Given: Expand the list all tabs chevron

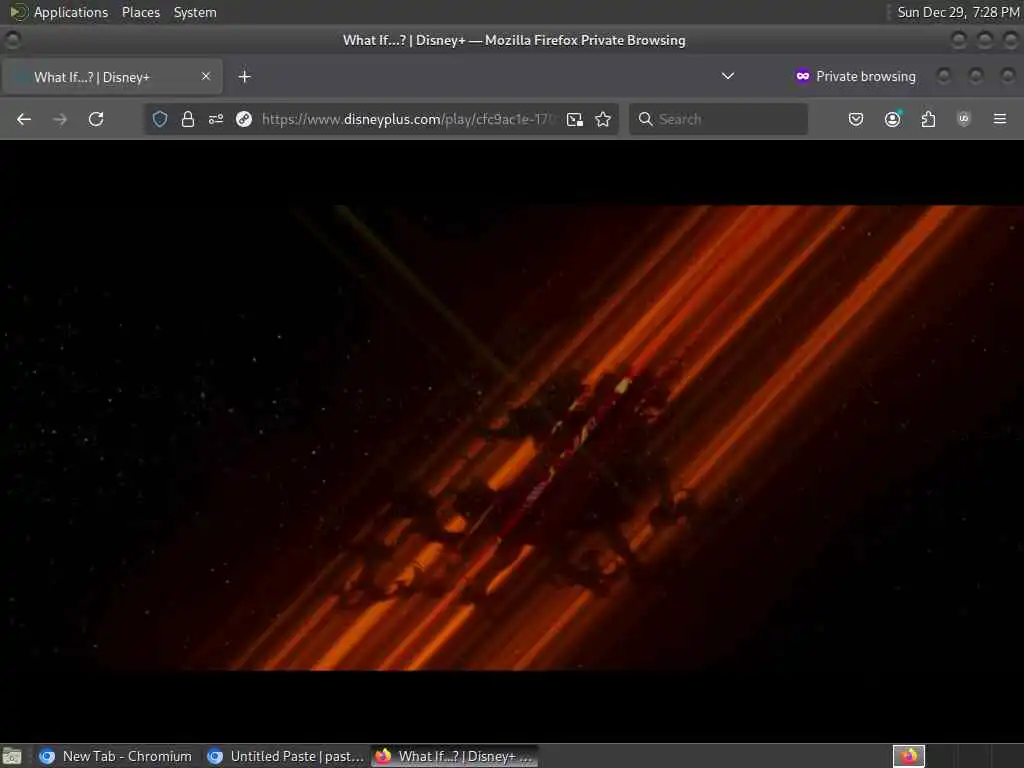Looking at the screenshot, I should [x=728, y=76].
